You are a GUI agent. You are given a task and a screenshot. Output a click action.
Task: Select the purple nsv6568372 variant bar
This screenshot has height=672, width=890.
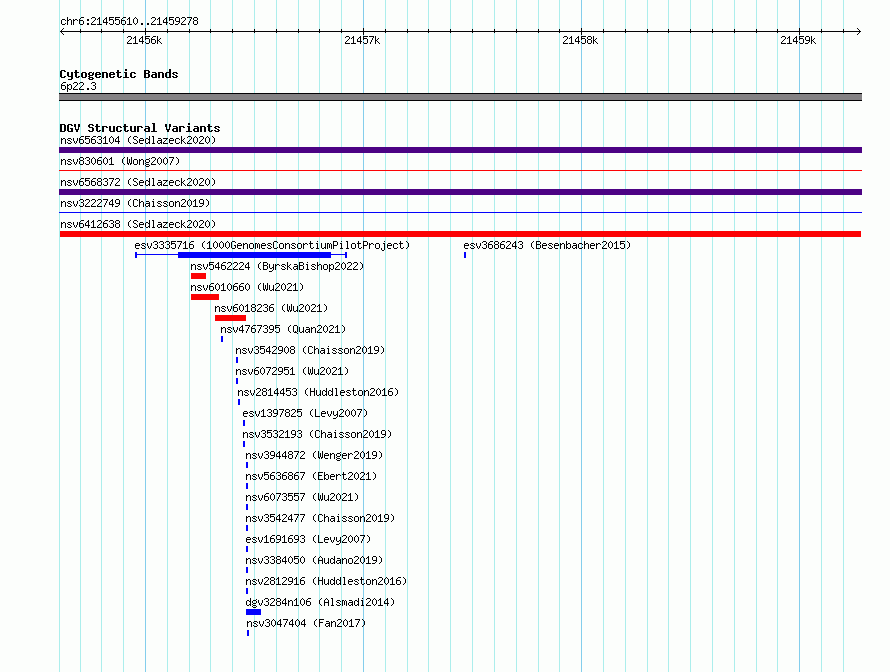click(460, 192)
